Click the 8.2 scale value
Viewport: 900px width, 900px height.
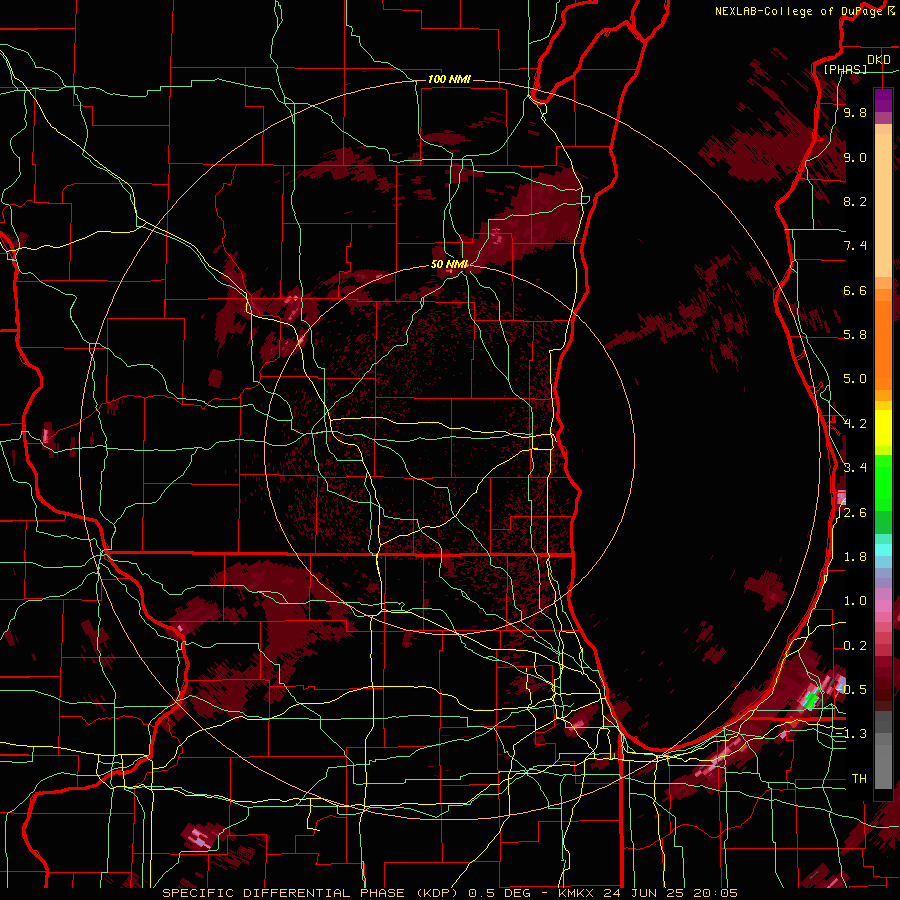tap(855, 201)
